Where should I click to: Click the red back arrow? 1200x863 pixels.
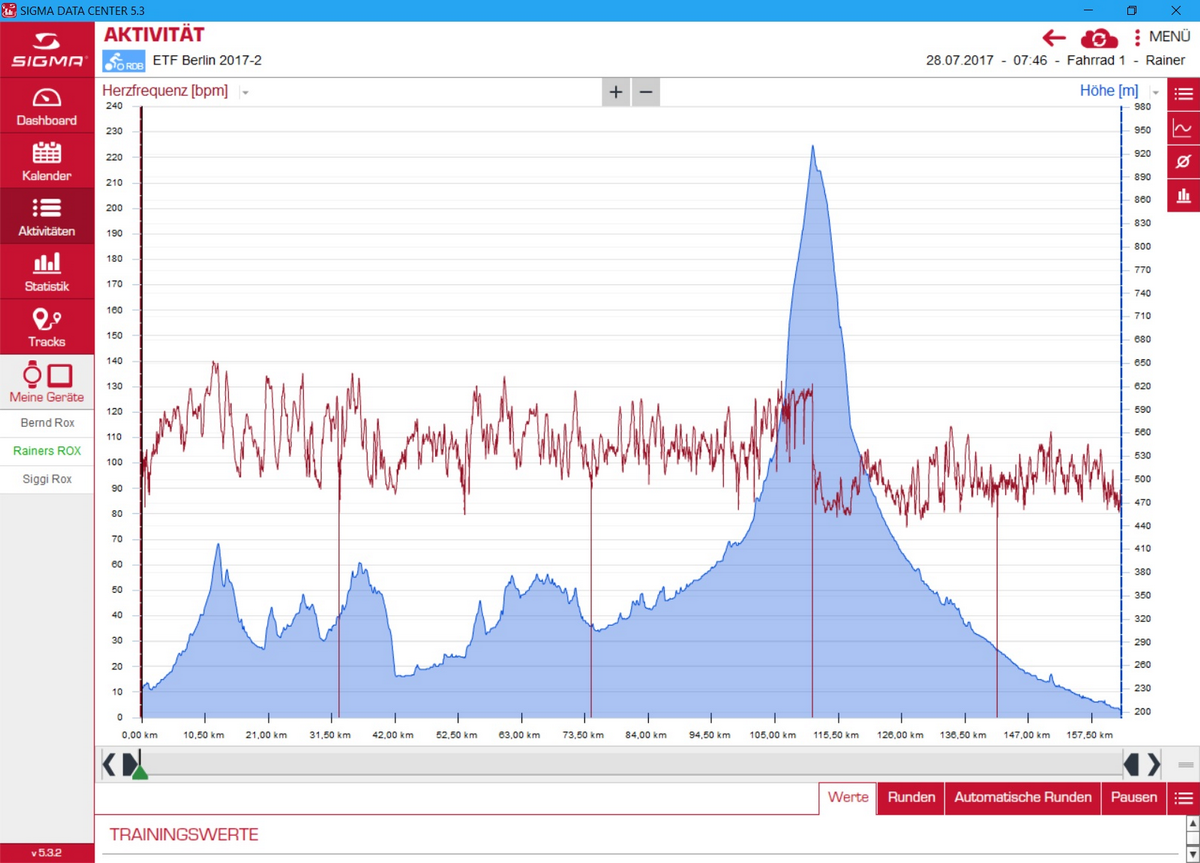pos(1054,38)
